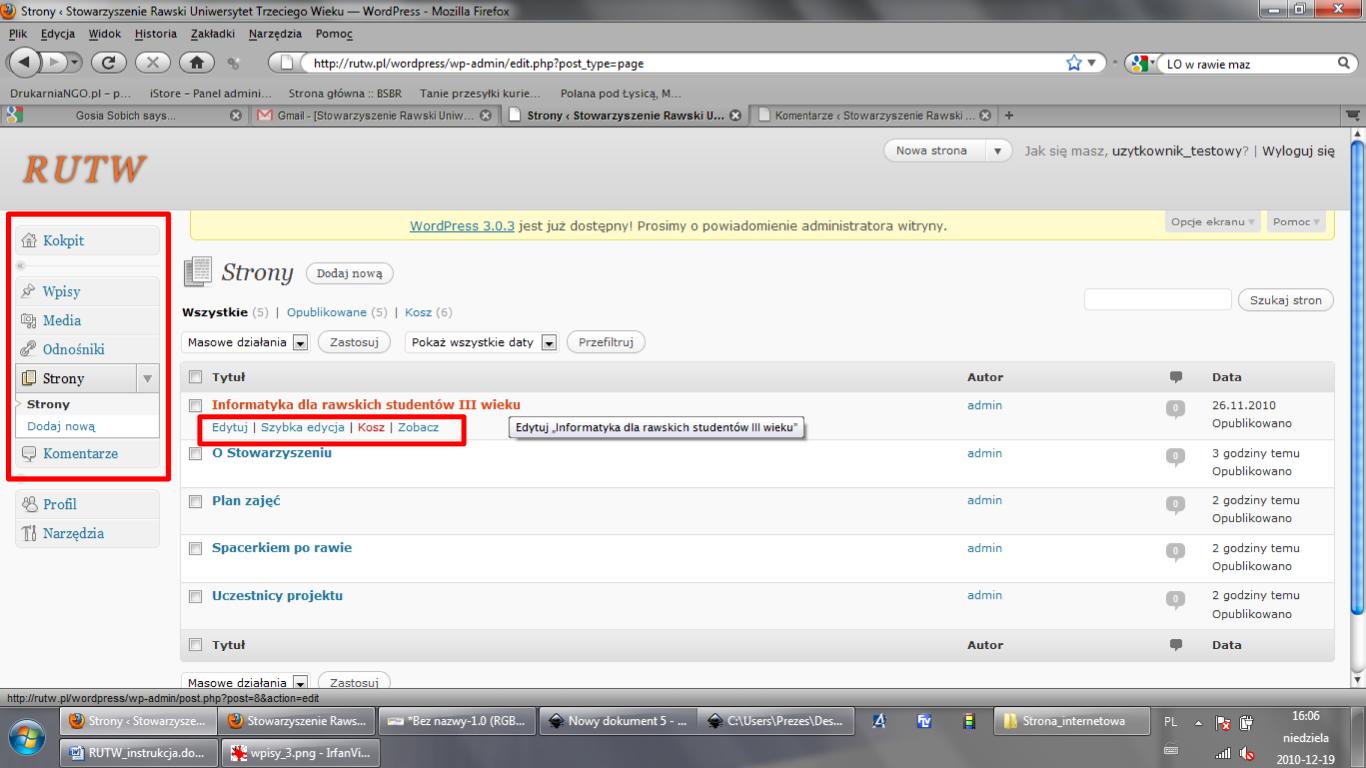Bookmark this page with the star icon
Image resolution: width=1366 pixels, height=768 pixels.
tap(1074, 63)
